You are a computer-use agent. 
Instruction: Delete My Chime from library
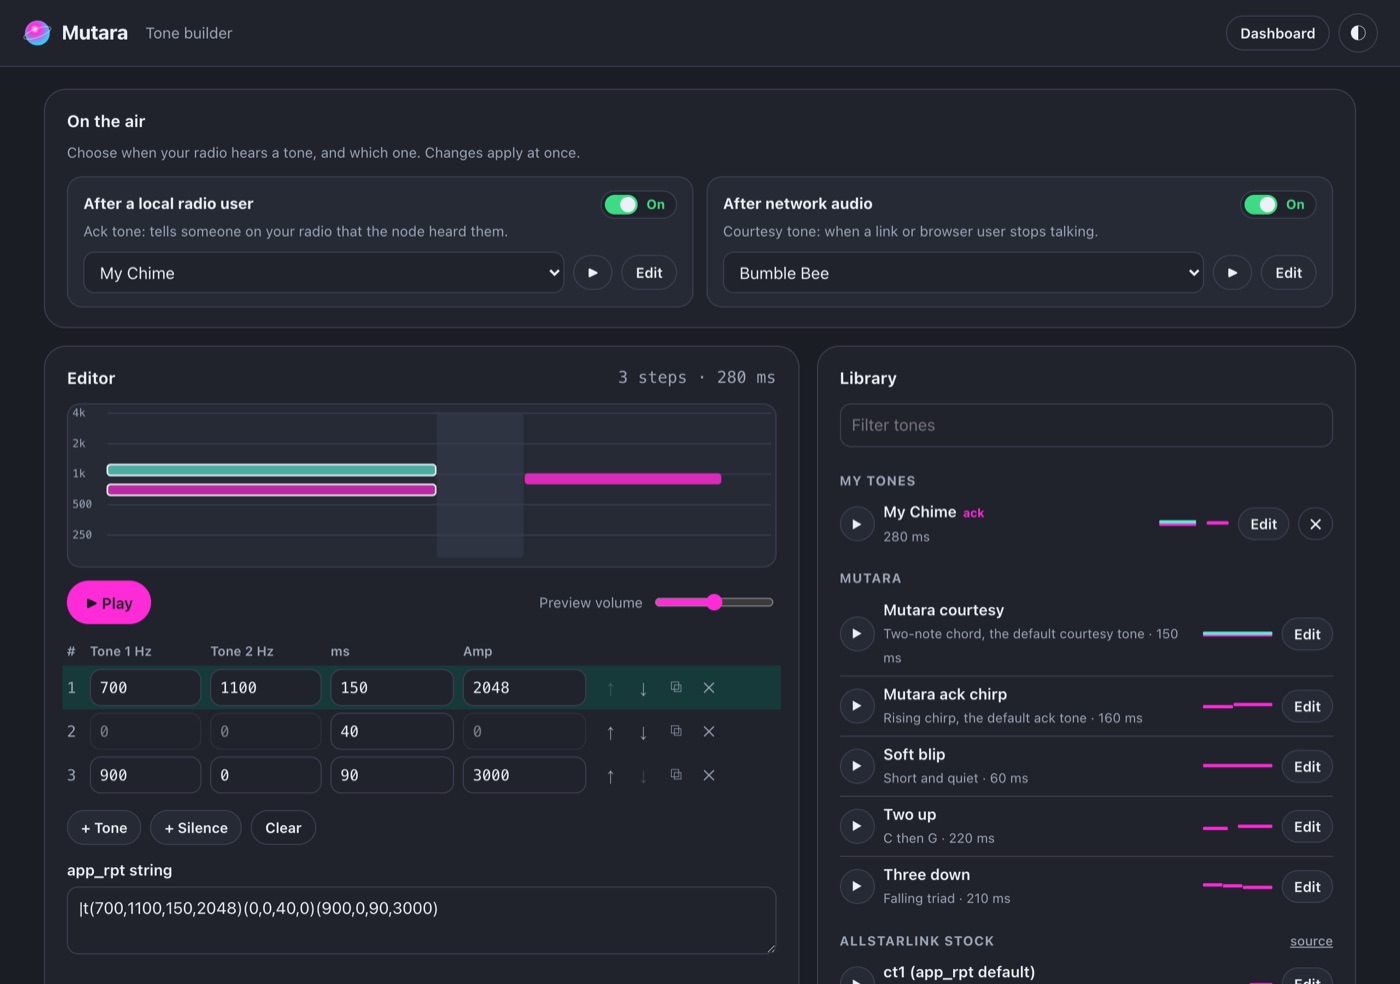pos(1315,524)
